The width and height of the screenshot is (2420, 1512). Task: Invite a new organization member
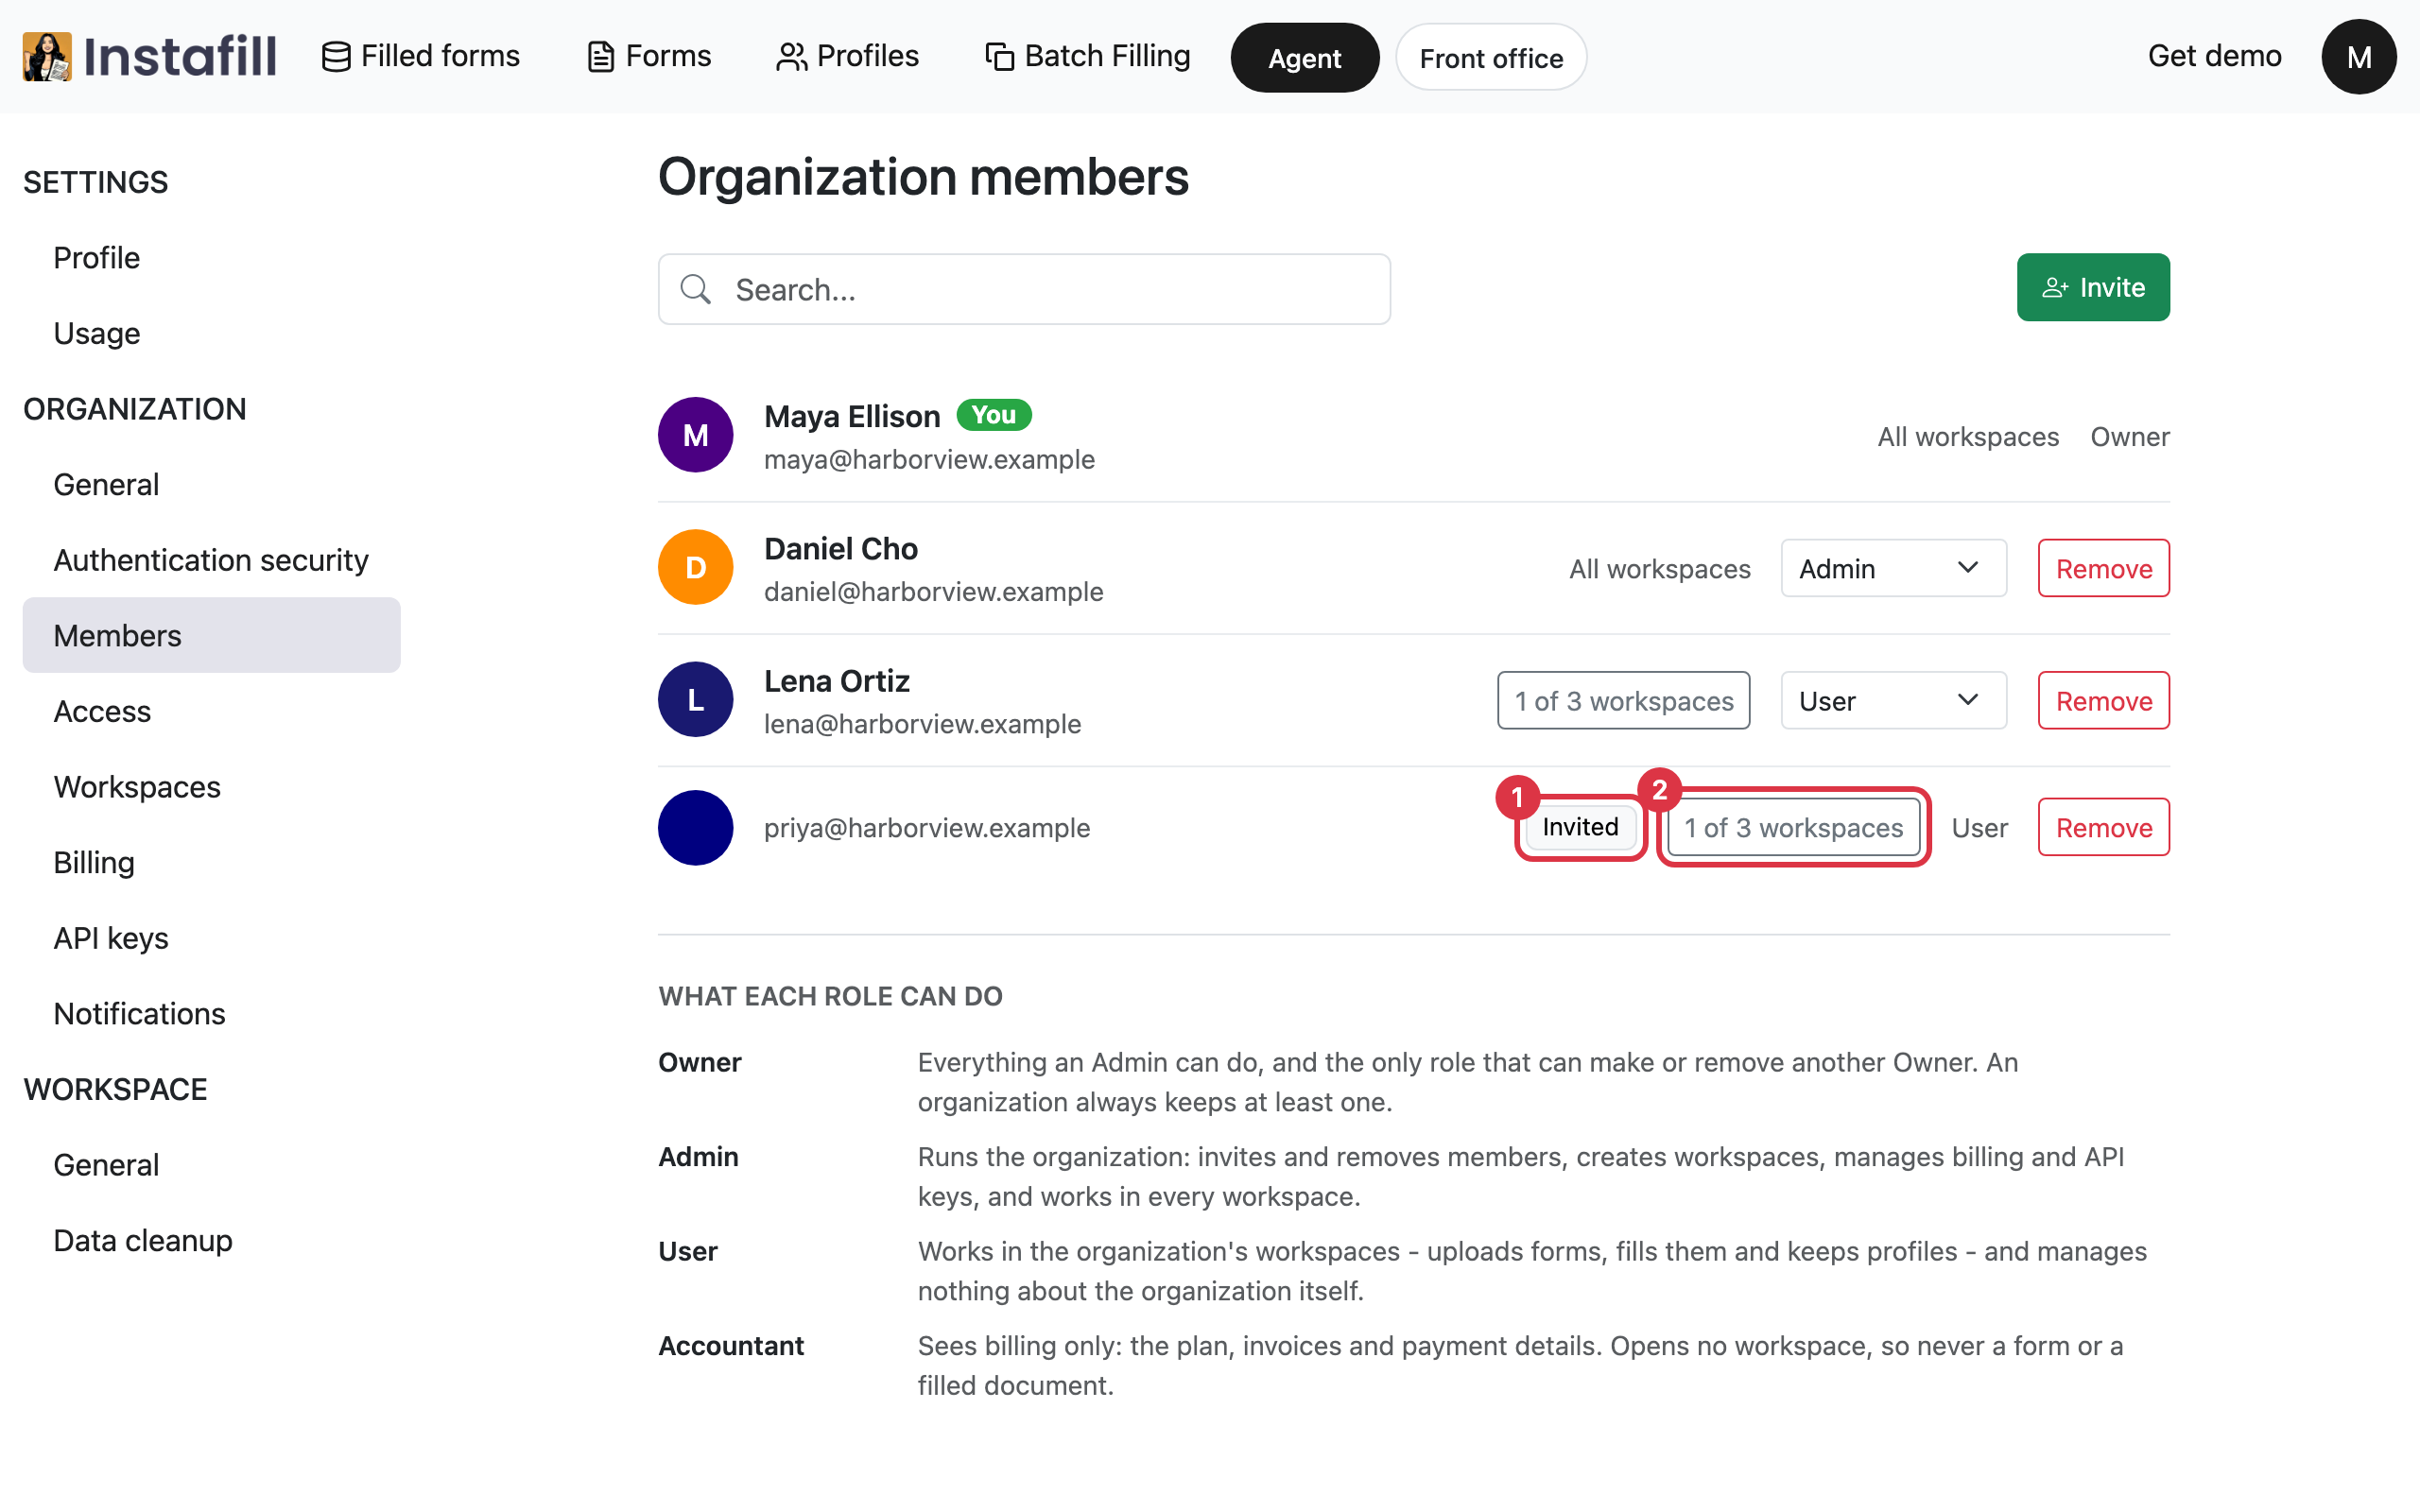click(x=2093, y=287)
